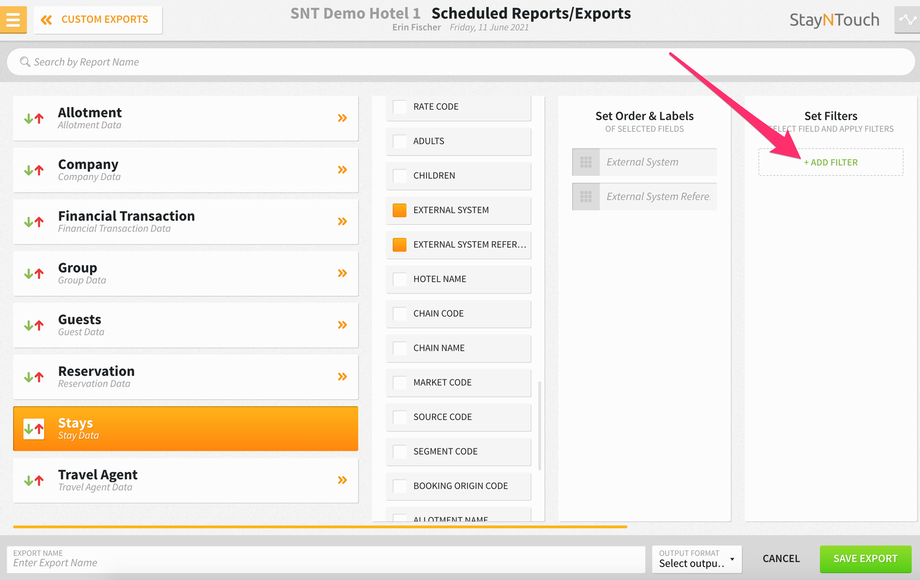Edit the External System Reference label field
This screenshot has height=580, width=920.
pyautogui.click(x=658, y=196)
